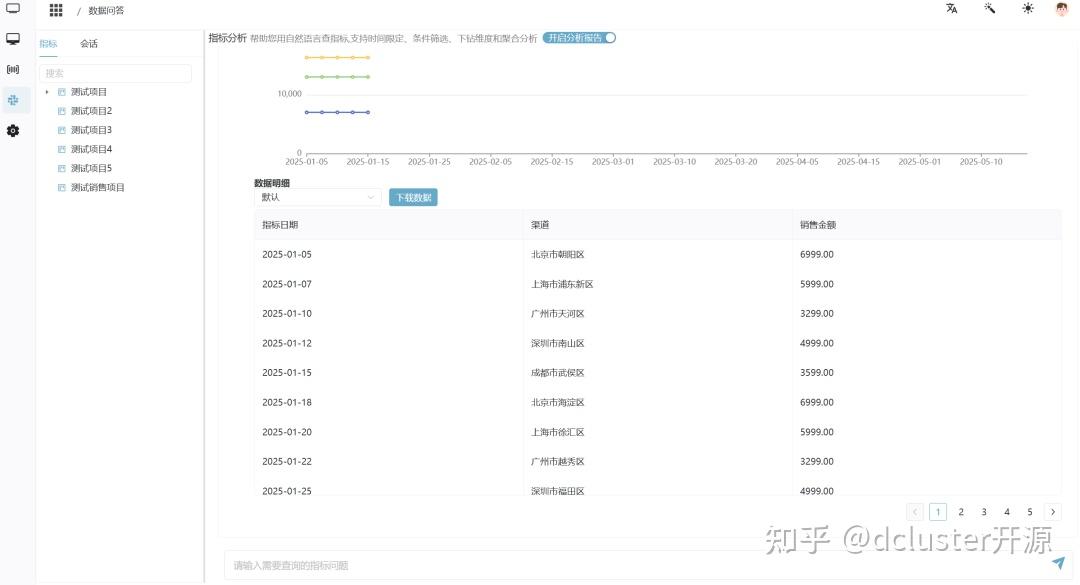Click the send arrow in question box

(1057, 564)
